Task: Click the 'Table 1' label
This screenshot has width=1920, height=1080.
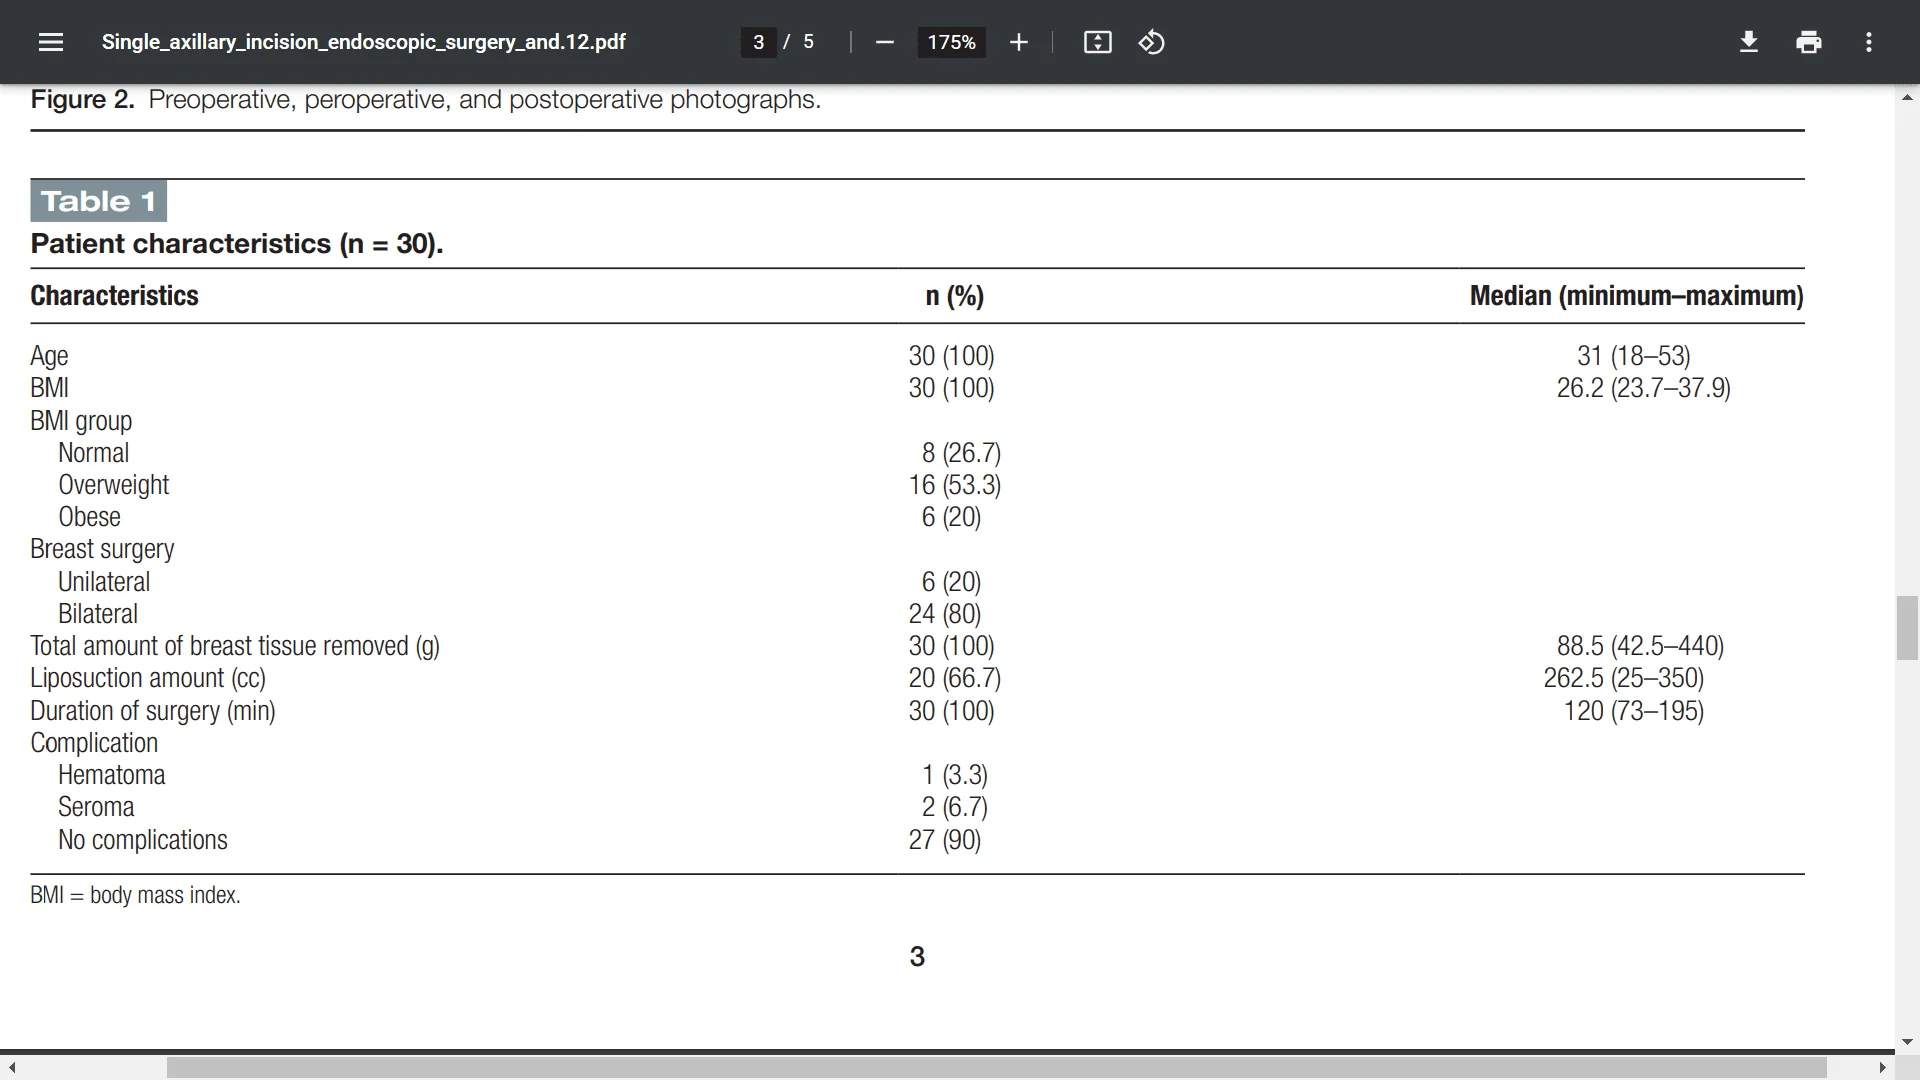Action: pyautogui.click(x=98, y=201)
